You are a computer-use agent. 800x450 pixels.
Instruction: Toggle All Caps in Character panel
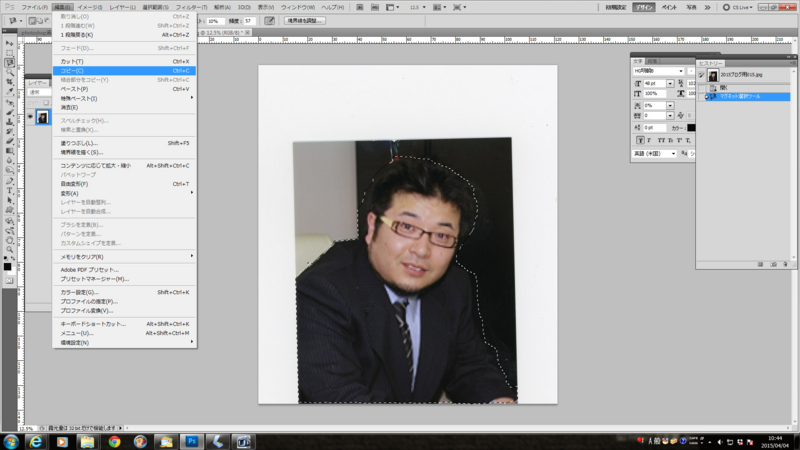(662, 140)
